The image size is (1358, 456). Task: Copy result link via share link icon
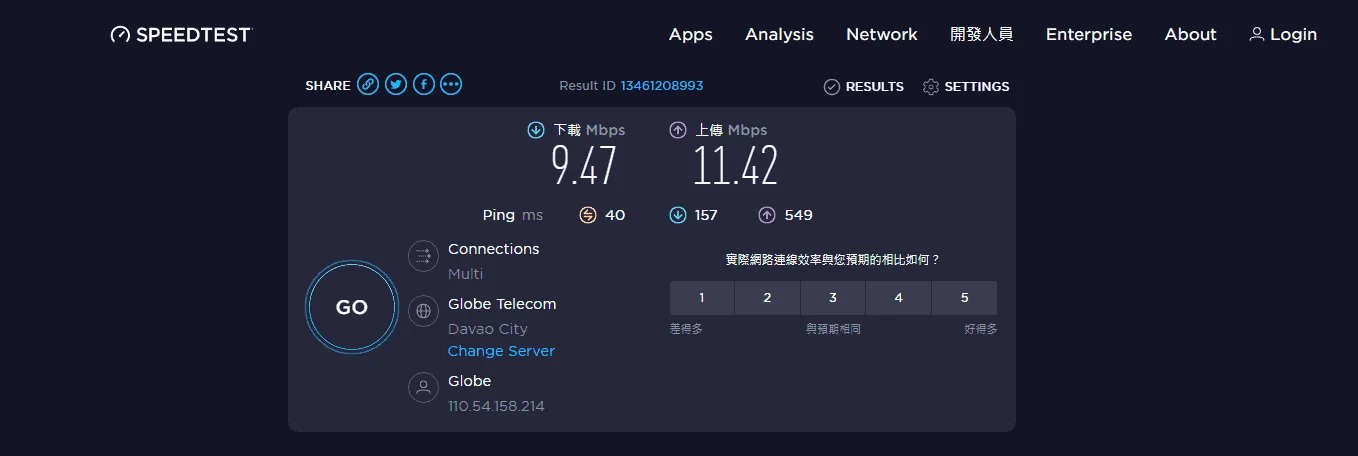(368, 85)
